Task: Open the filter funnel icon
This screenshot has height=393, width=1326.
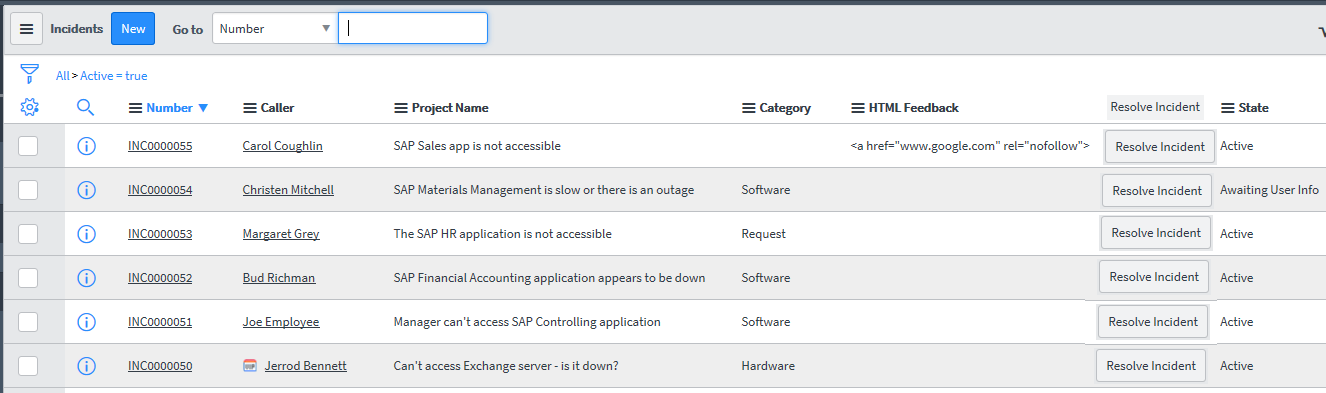Action: point(29,74)
